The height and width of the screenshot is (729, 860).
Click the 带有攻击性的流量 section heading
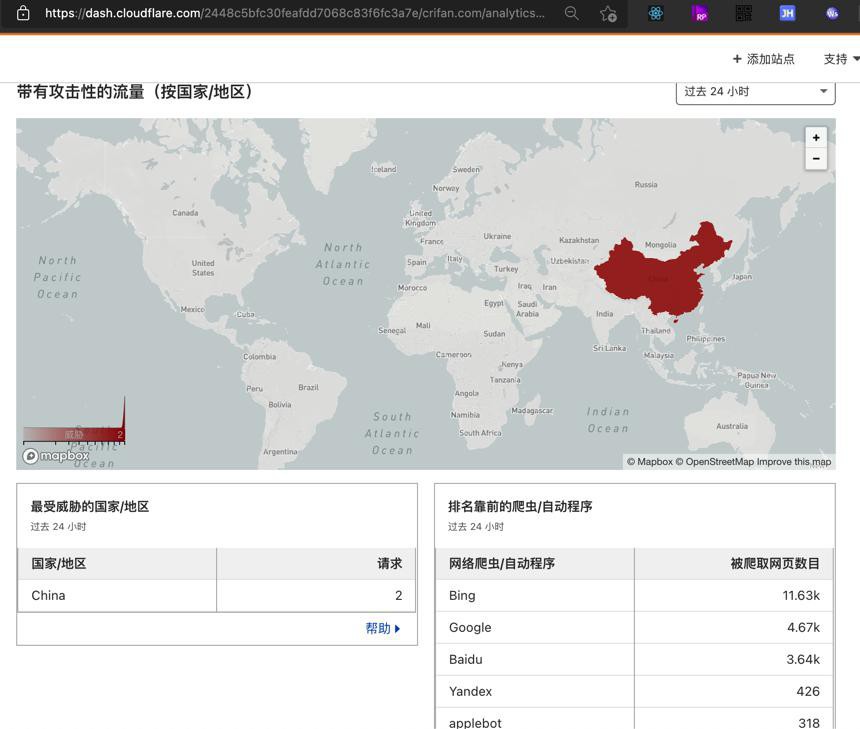click(x=134, y=92)
